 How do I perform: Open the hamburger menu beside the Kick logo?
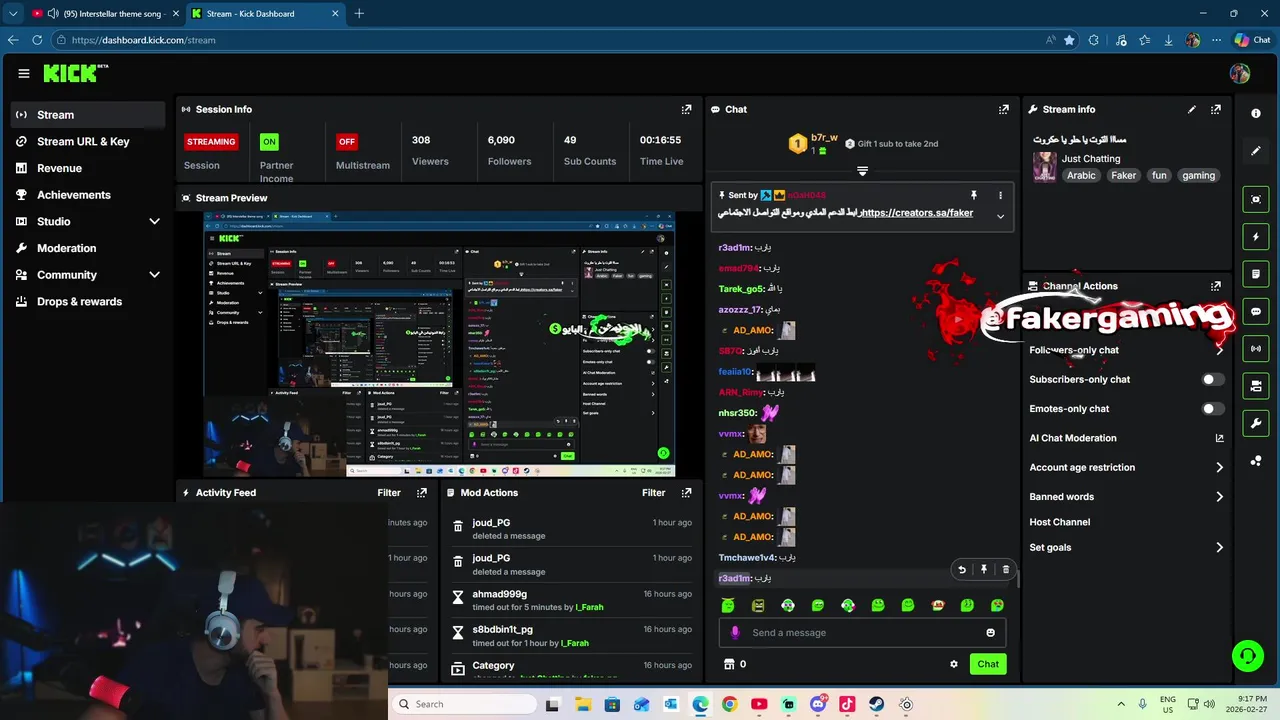pos(24,73)
